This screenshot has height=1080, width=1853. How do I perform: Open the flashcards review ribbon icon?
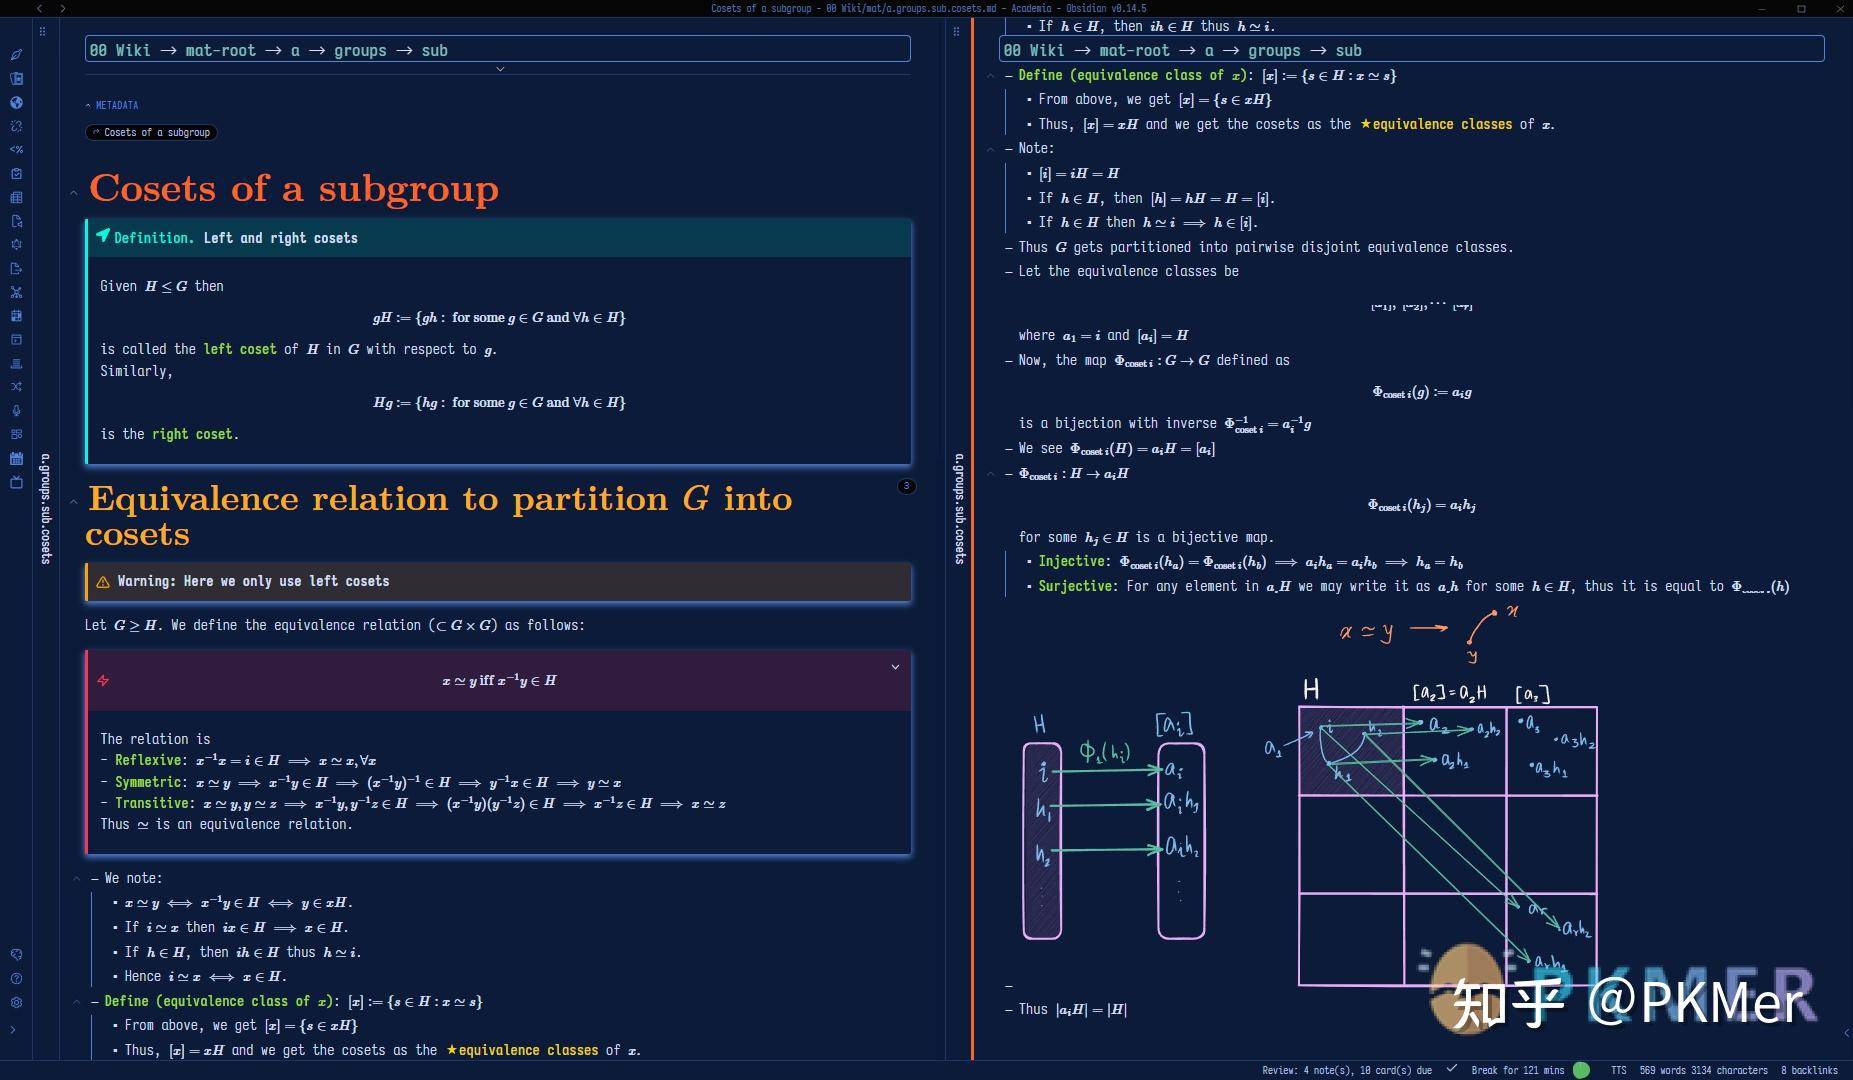point(16,78)
